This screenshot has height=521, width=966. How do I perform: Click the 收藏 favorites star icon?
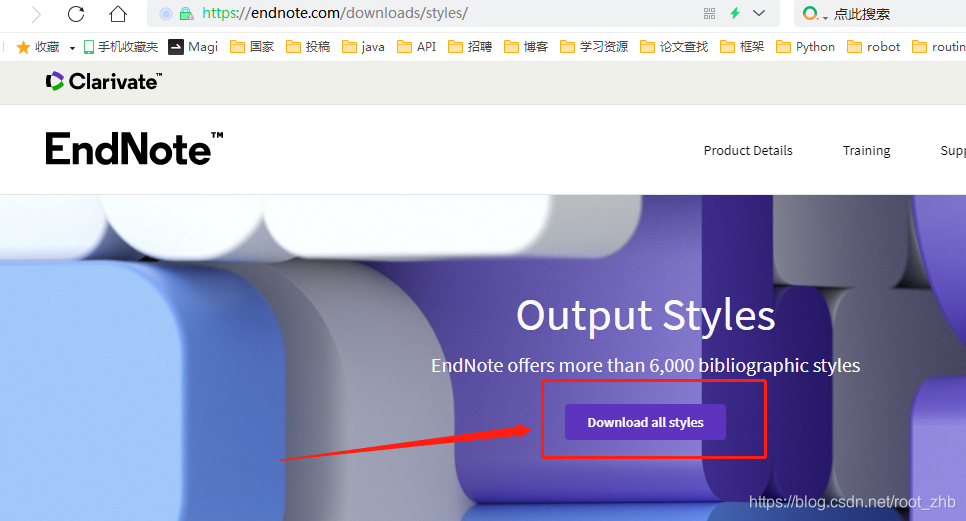click(23, 47)
